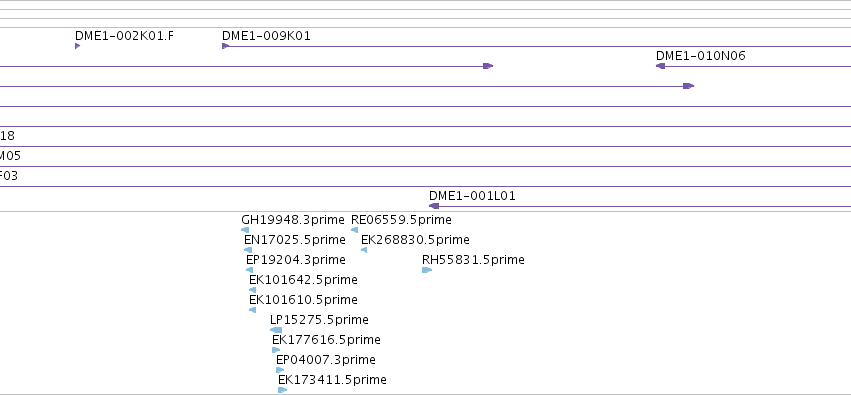Click the right arrowhead ending the second purple line
This screenshot has height=395, width=851.
point(488,66)
